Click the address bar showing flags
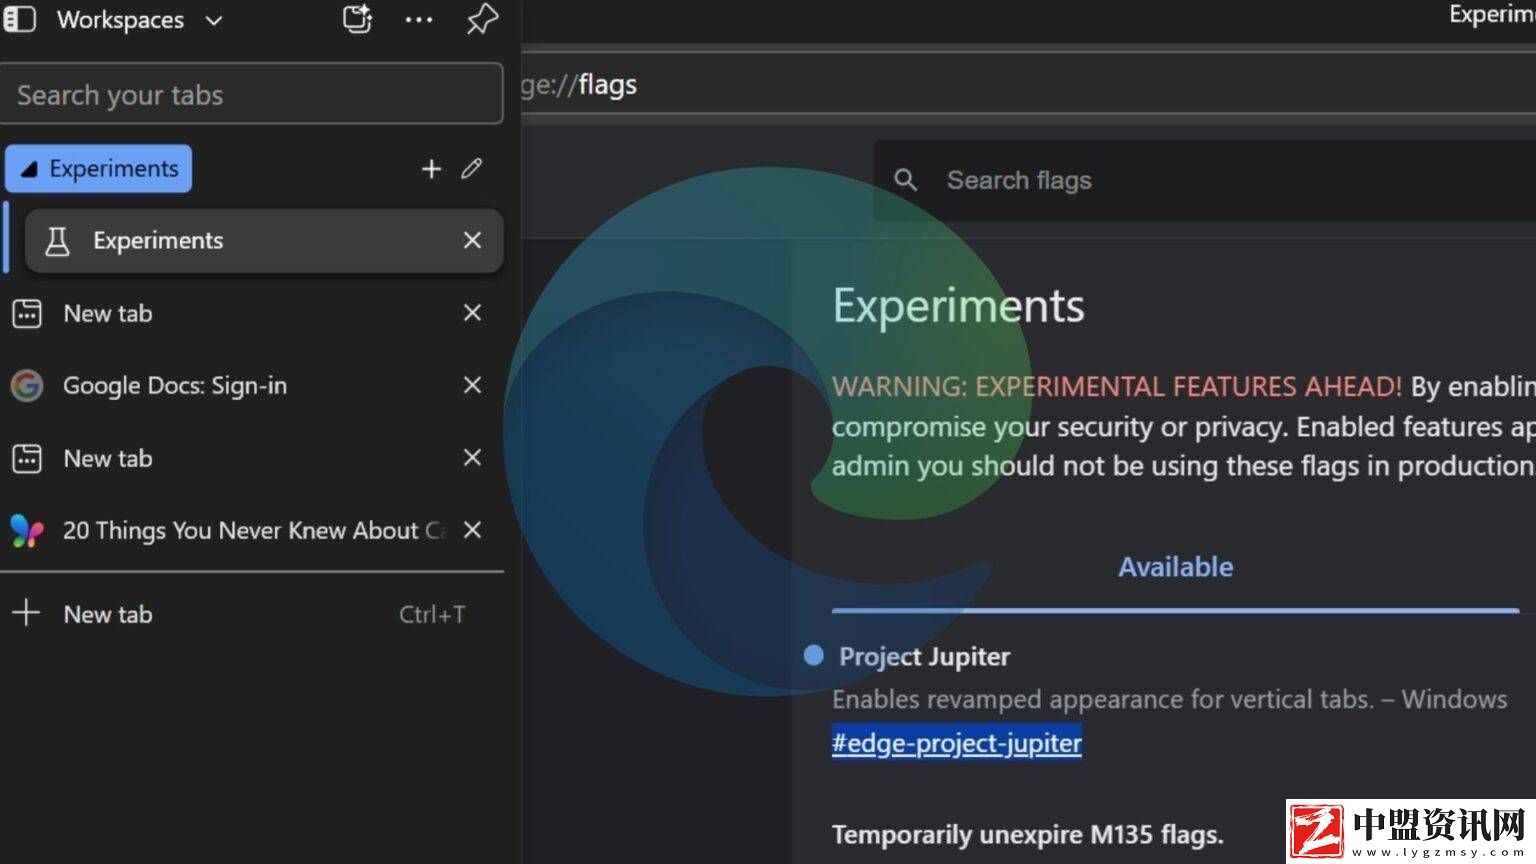 (x=1028, y=85)
